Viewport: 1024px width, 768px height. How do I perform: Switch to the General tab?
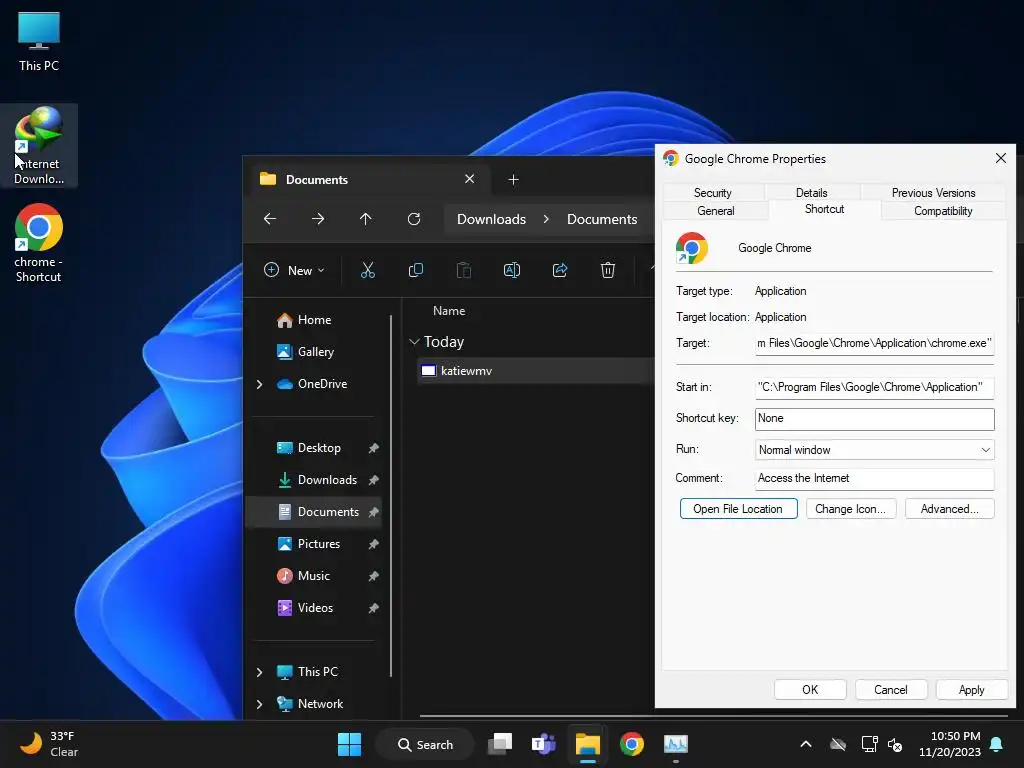click(x=716, y=211)
